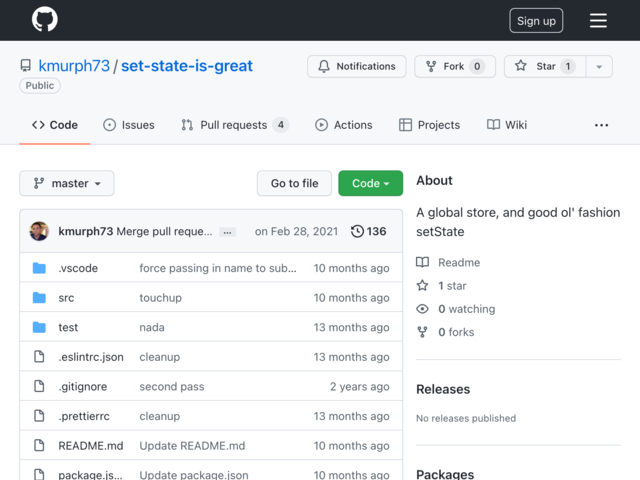Click the pull requests count badge 4
Screen dimensions: 640x480
[281, 125]
